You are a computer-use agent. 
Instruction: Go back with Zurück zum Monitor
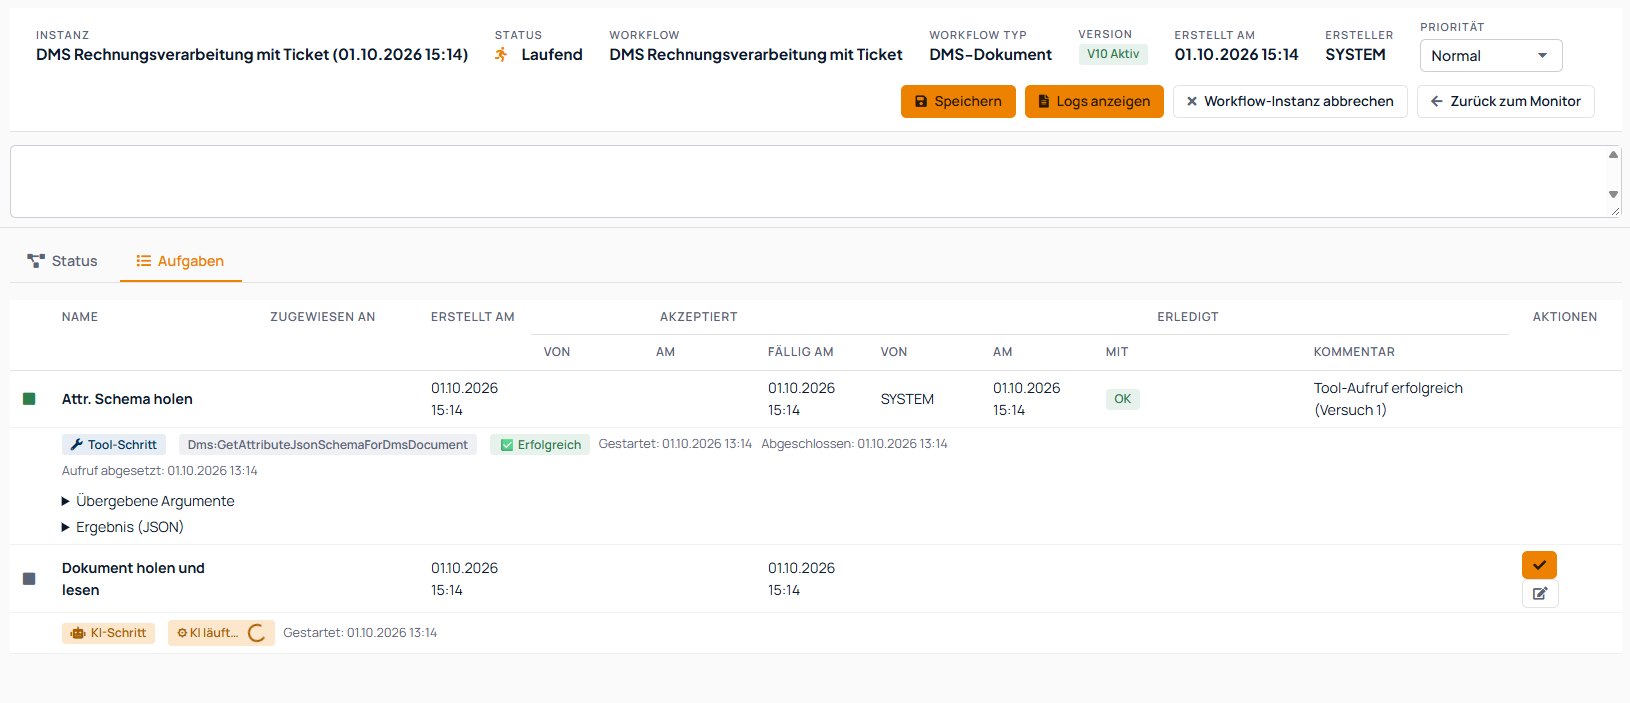[1505, 101]
